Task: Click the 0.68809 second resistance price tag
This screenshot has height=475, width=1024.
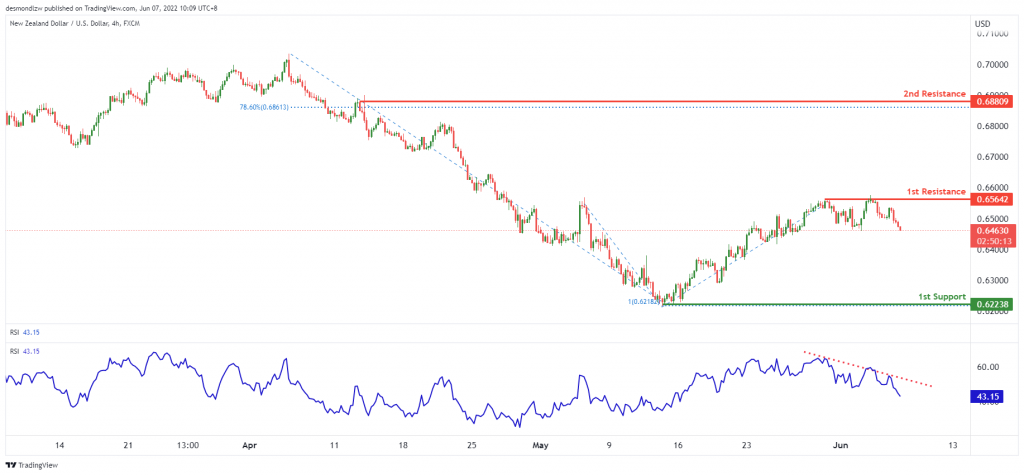Action: [x=991, y=102]
